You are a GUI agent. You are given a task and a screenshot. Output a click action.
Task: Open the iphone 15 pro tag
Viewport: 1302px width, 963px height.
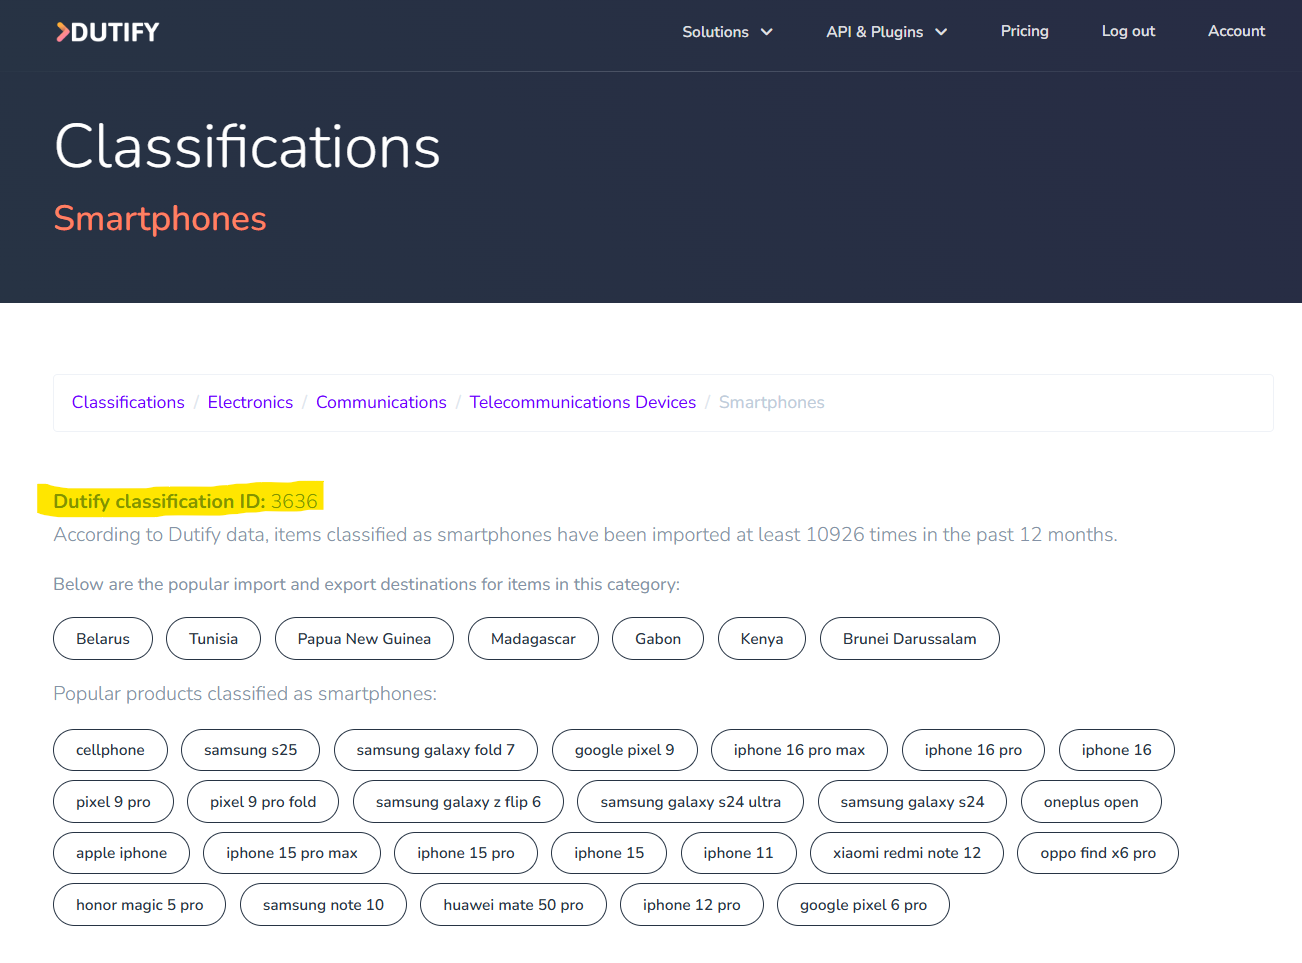pos(465,853)
